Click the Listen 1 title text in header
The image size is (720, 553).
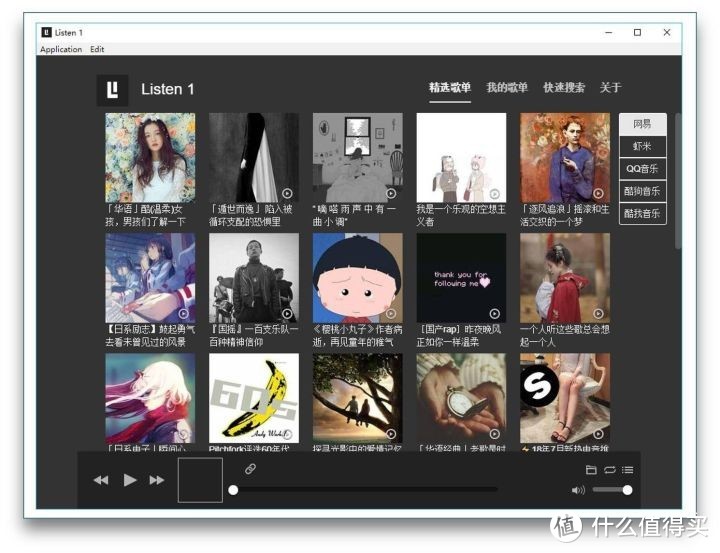168,89
